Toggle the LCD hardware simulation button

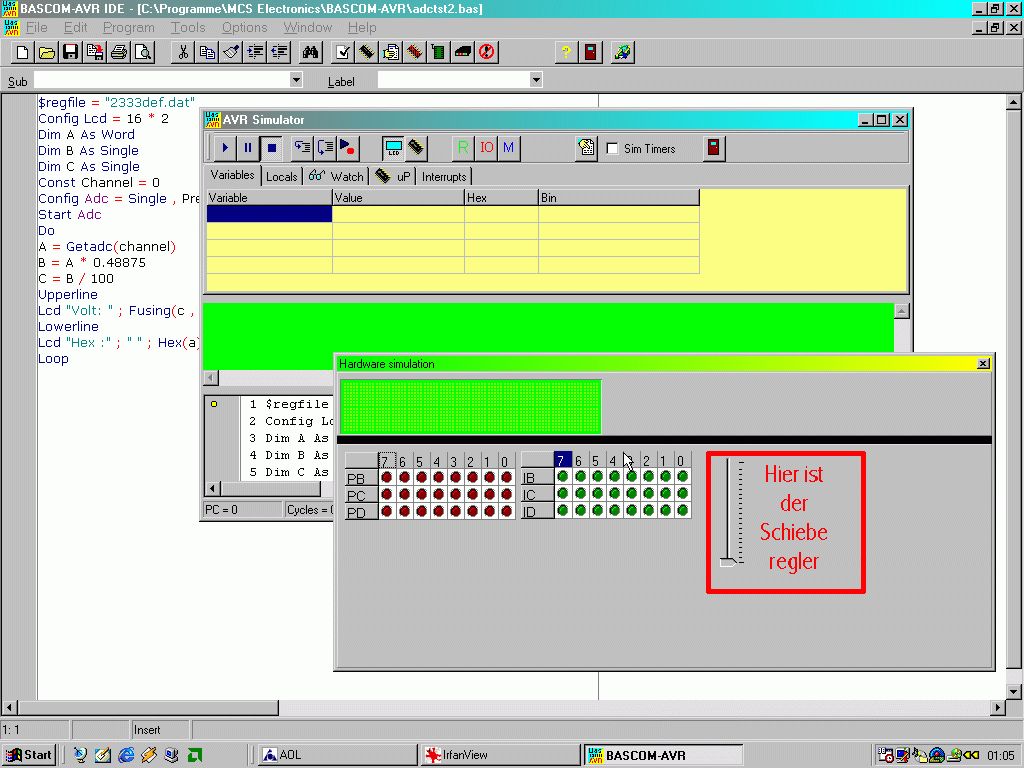[393, 148]
